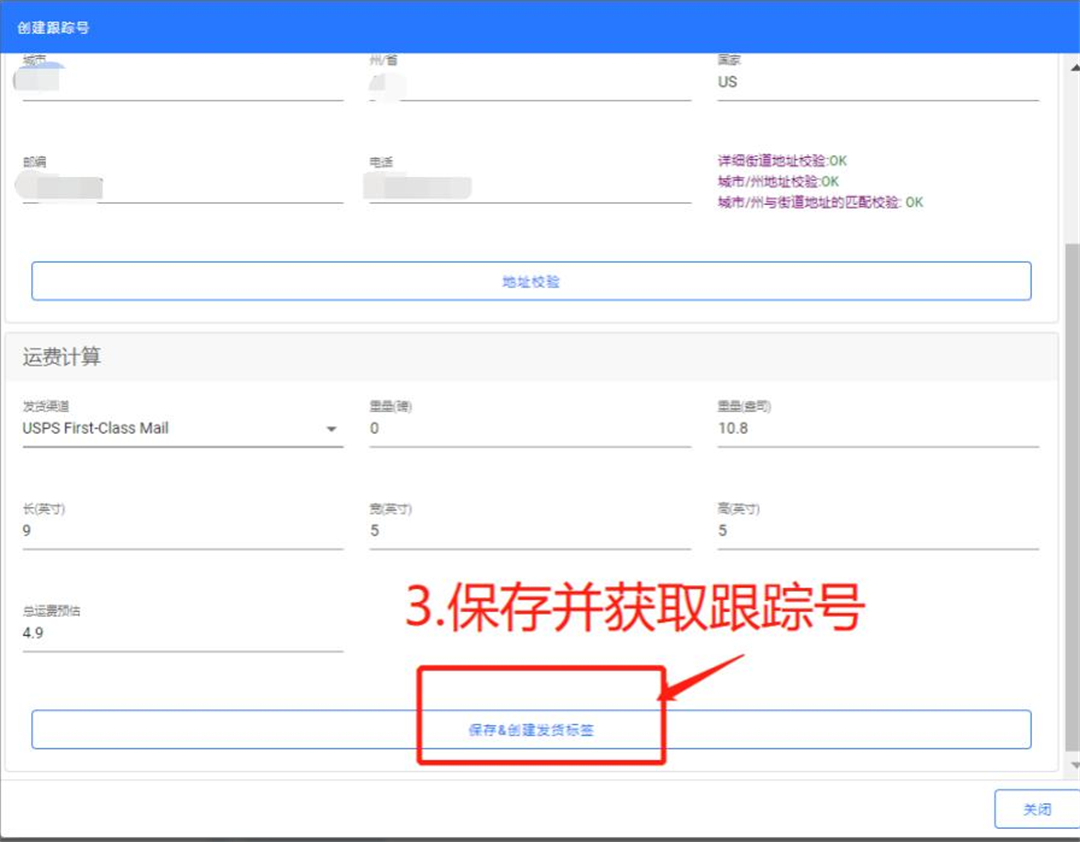
Task: Click 保存&创建发货标签 button
Action: click(x=531, y=730)
